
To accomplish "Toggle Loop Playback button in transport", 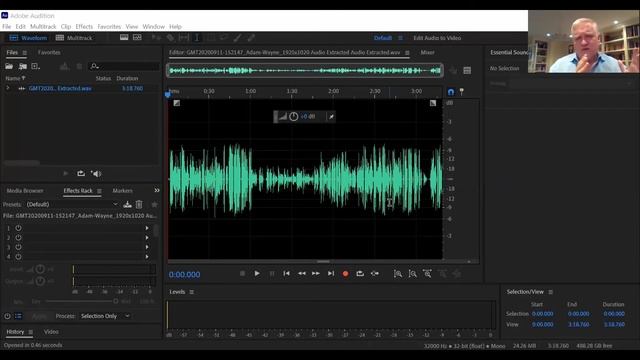I will tap(360, 273).
